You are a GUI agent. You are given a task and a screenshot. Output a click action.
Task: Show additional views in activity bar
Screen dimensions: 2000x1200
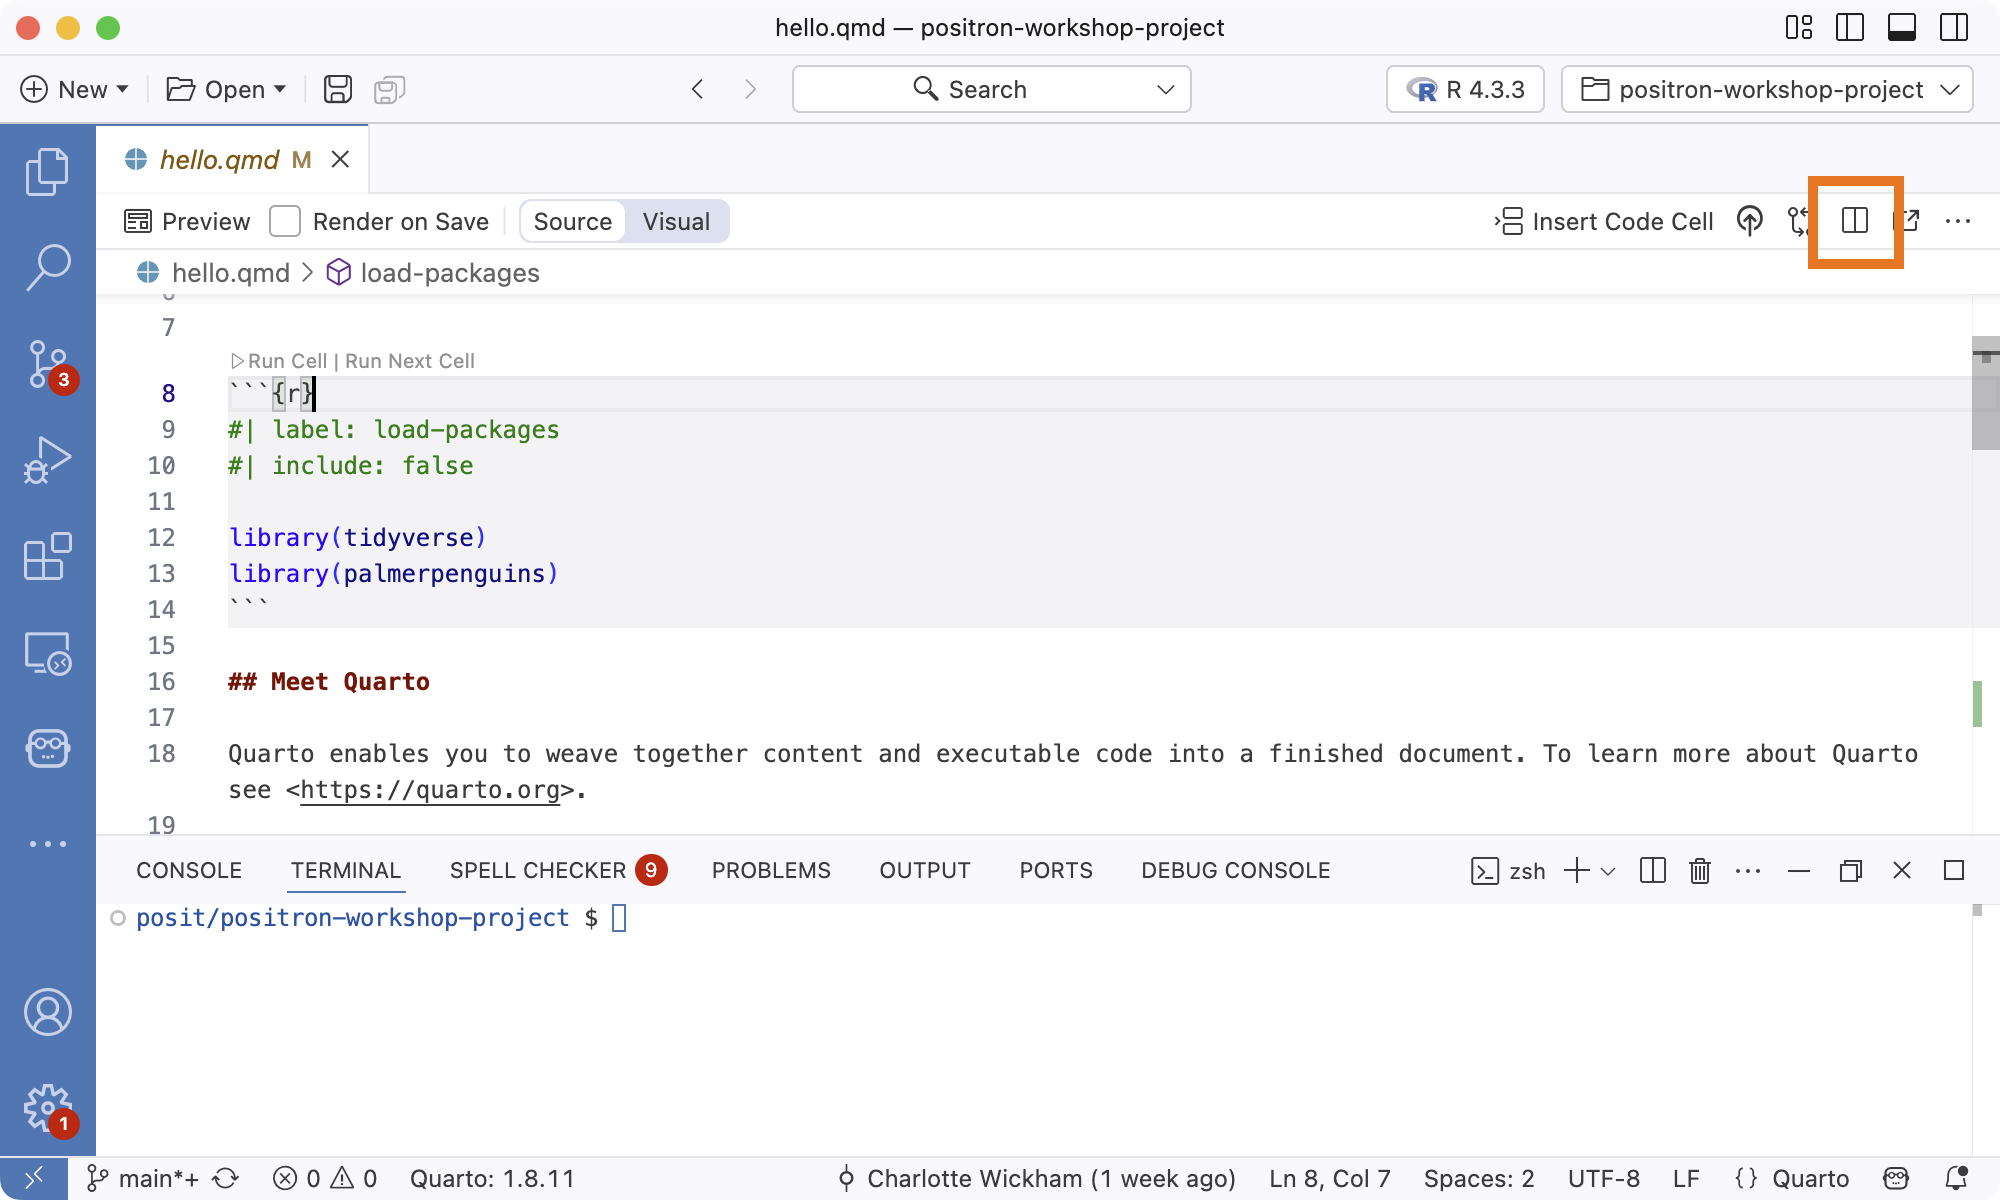(x=47, y=844)
